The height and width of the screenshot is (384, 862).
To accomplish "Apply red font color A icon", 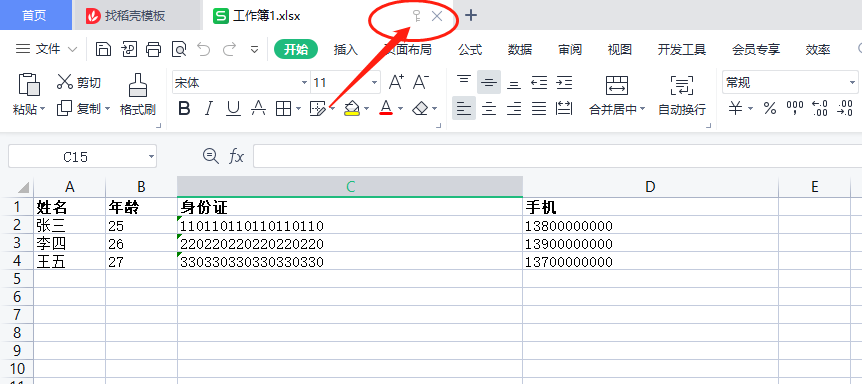I will pos(386,108).
